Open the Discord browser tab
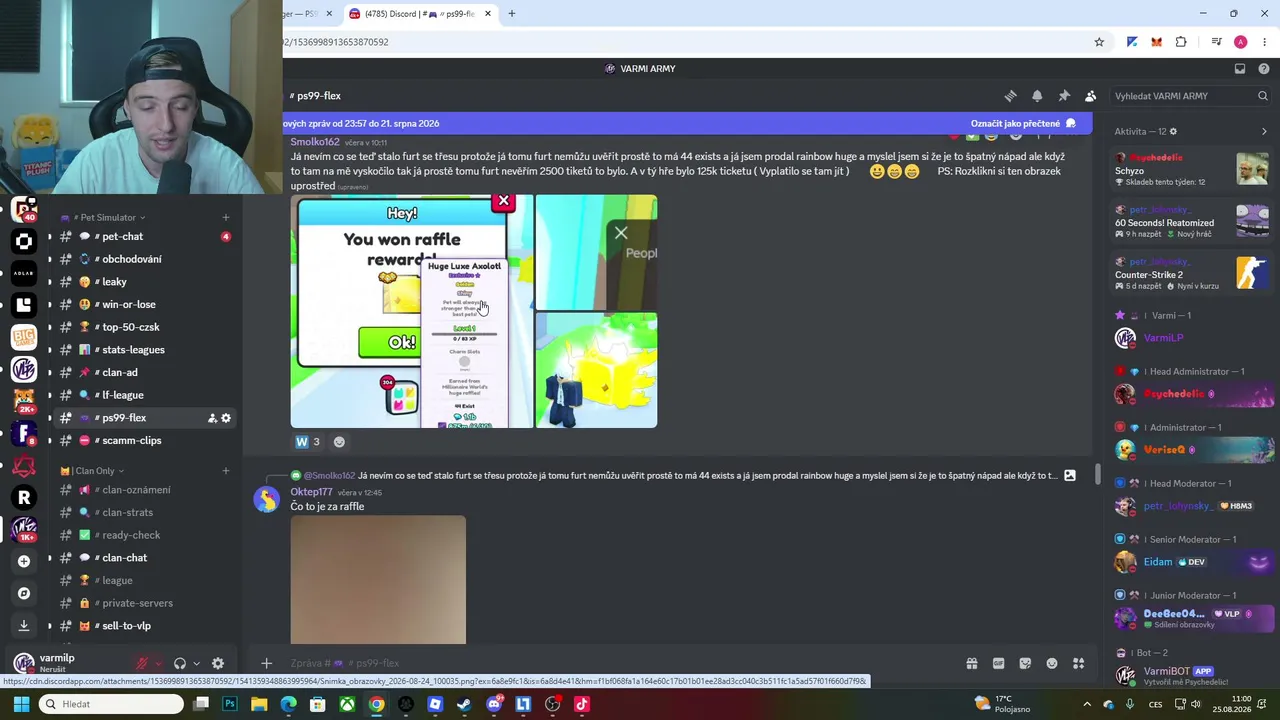1280x720 pixels. click(x=421, y=14)
